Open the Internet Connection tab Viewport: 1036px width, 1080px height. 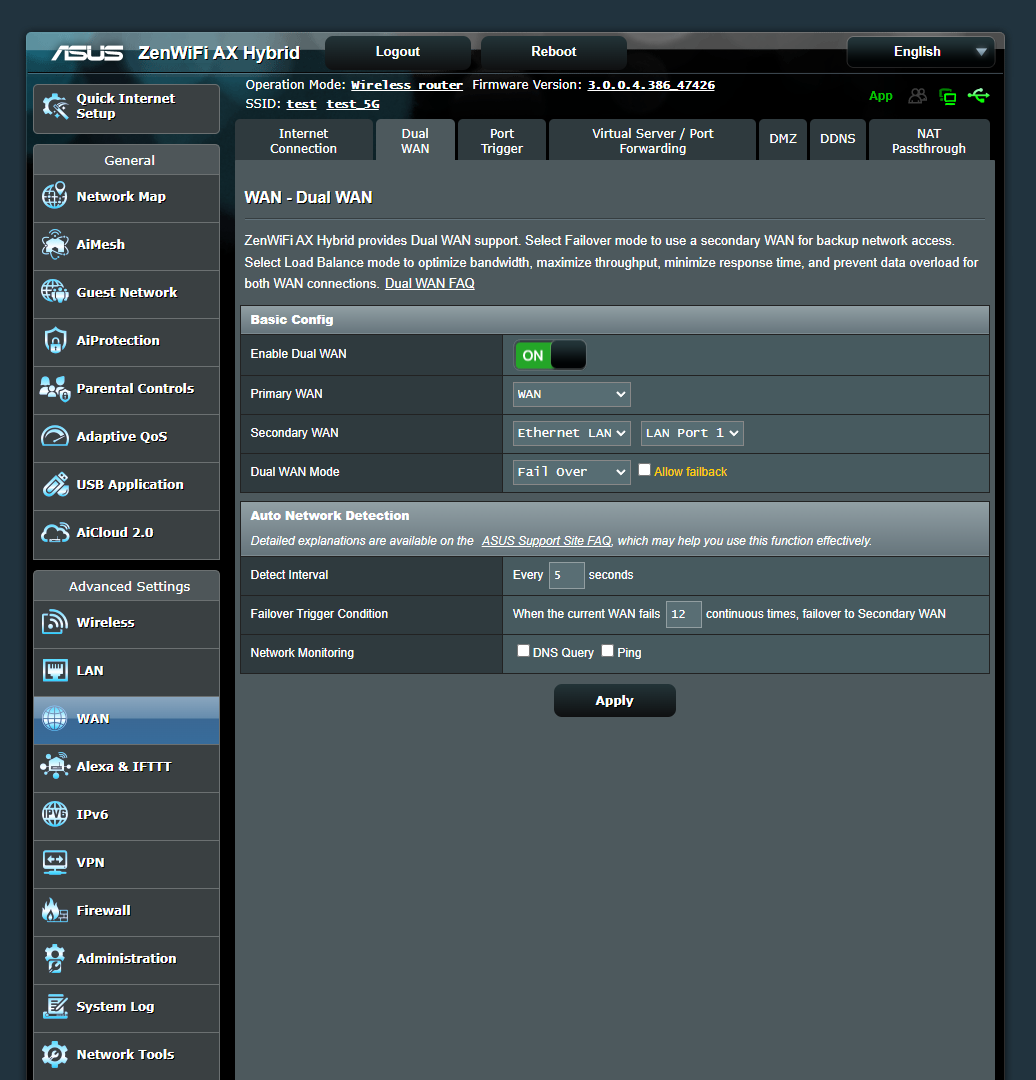pyautogui.click(x=303, y=139)
